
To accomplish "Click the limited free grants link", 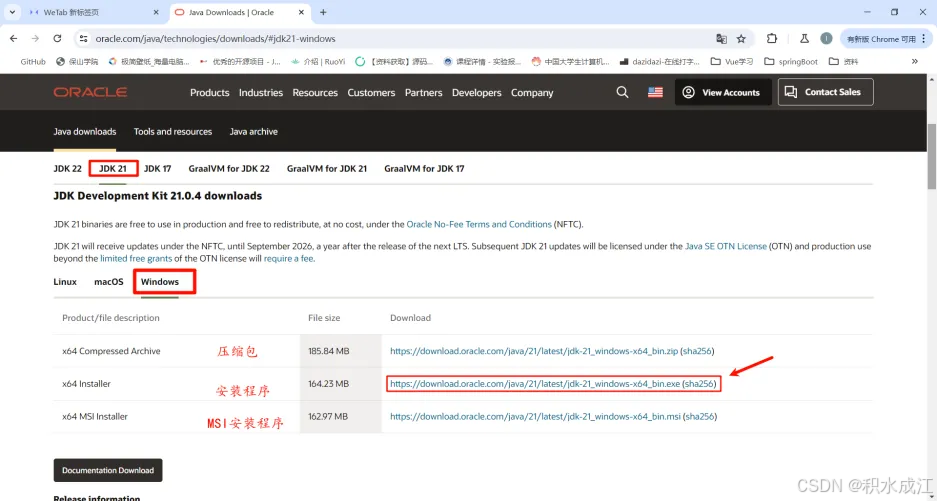I will tap(136, 259).
